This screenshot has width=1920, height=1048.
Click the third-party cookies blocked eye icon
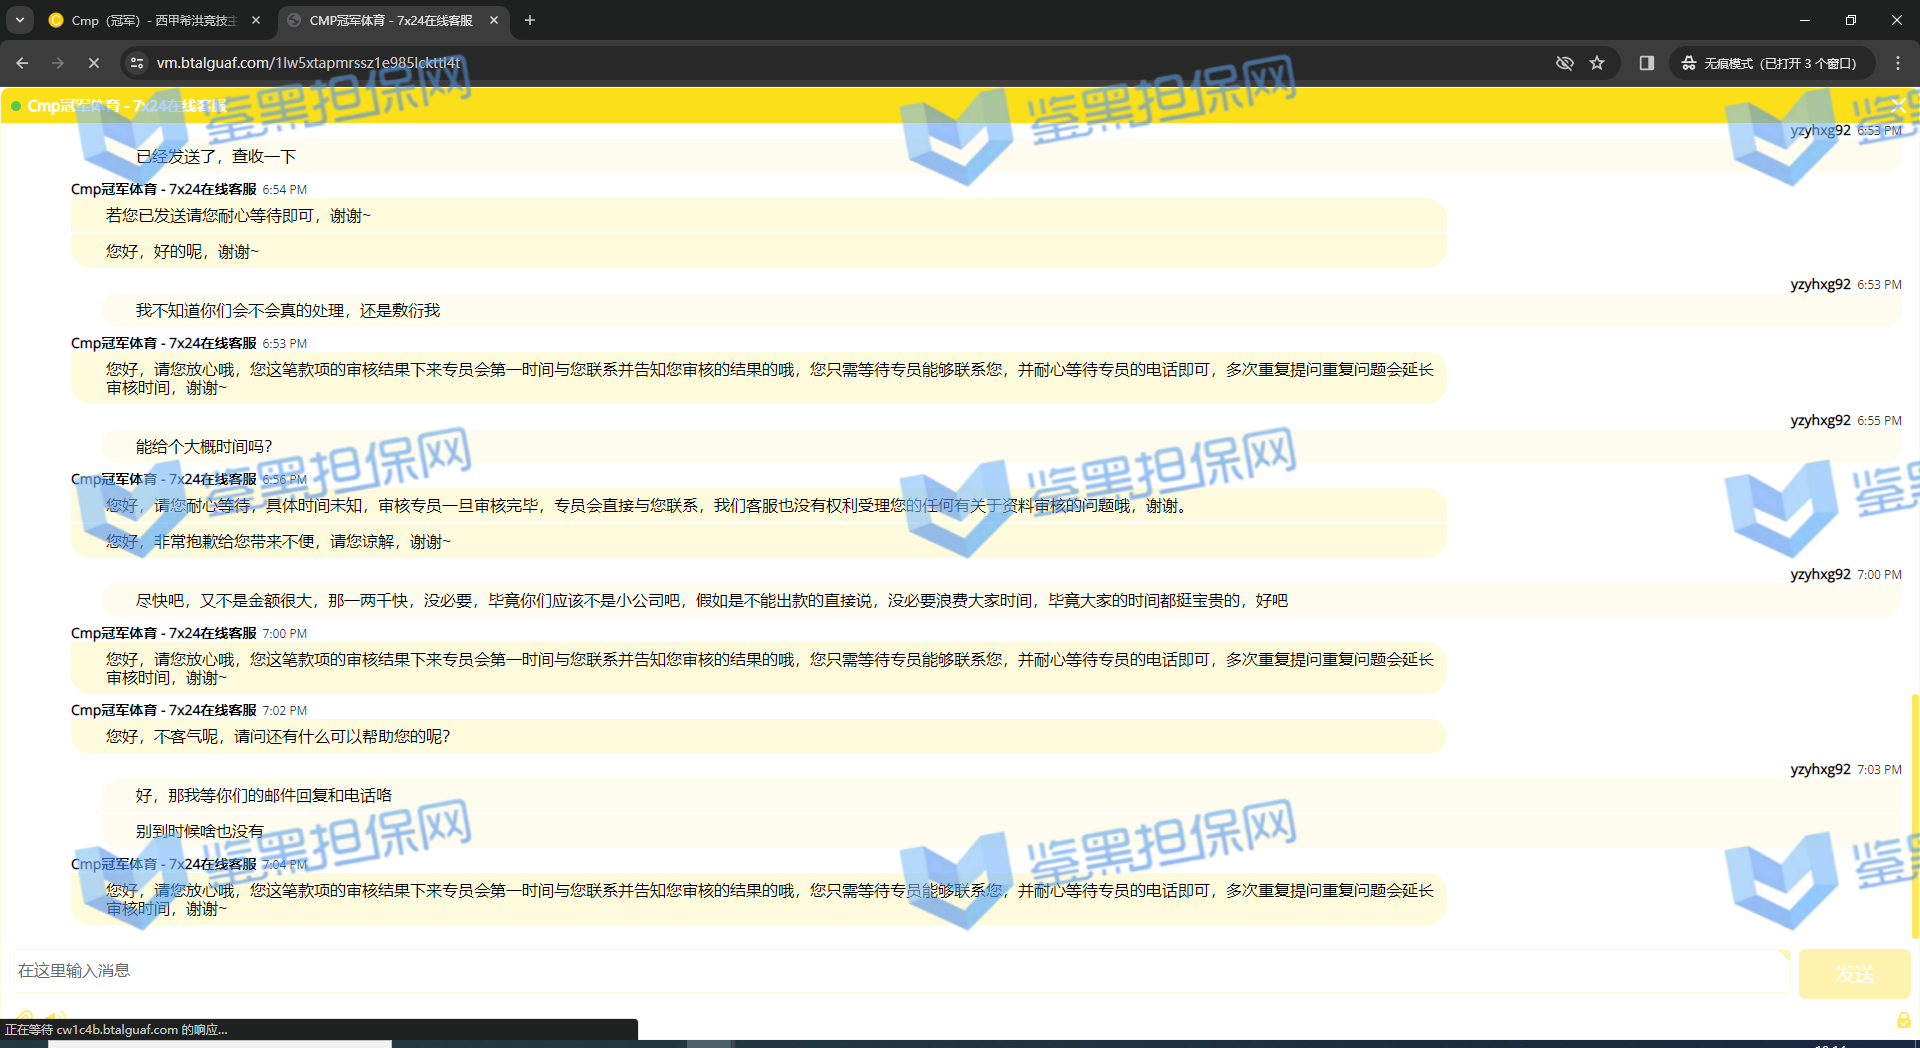tap(1564, 63)
